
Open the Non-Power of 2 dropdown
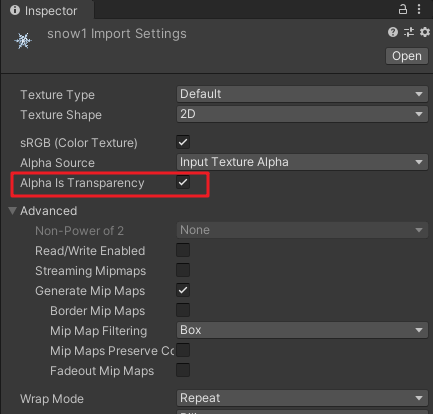302,230
